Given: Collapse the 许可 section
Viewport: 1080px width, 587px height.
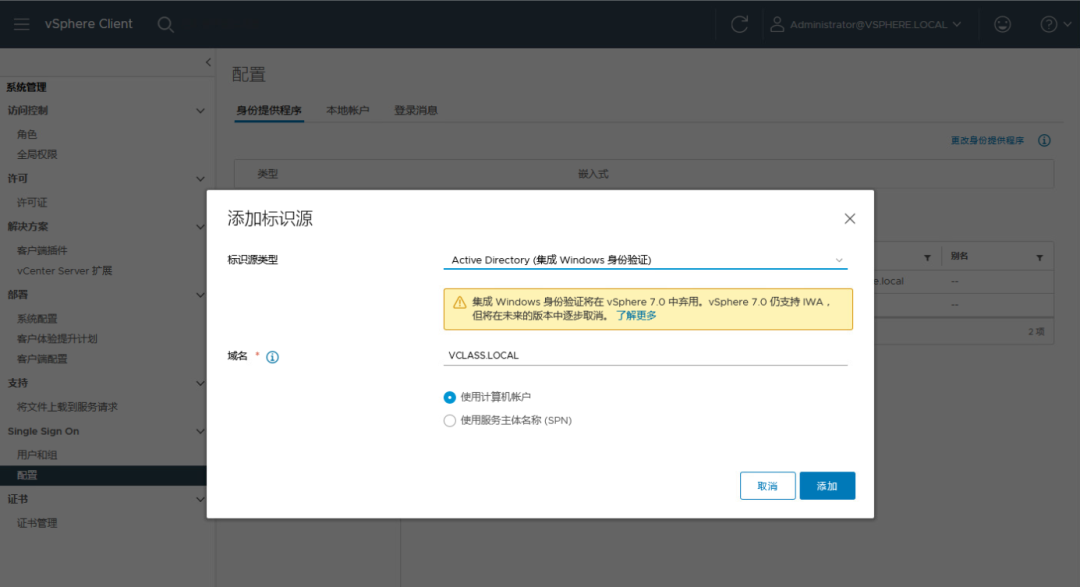Looking at the screenshot, I should (200, 179).
